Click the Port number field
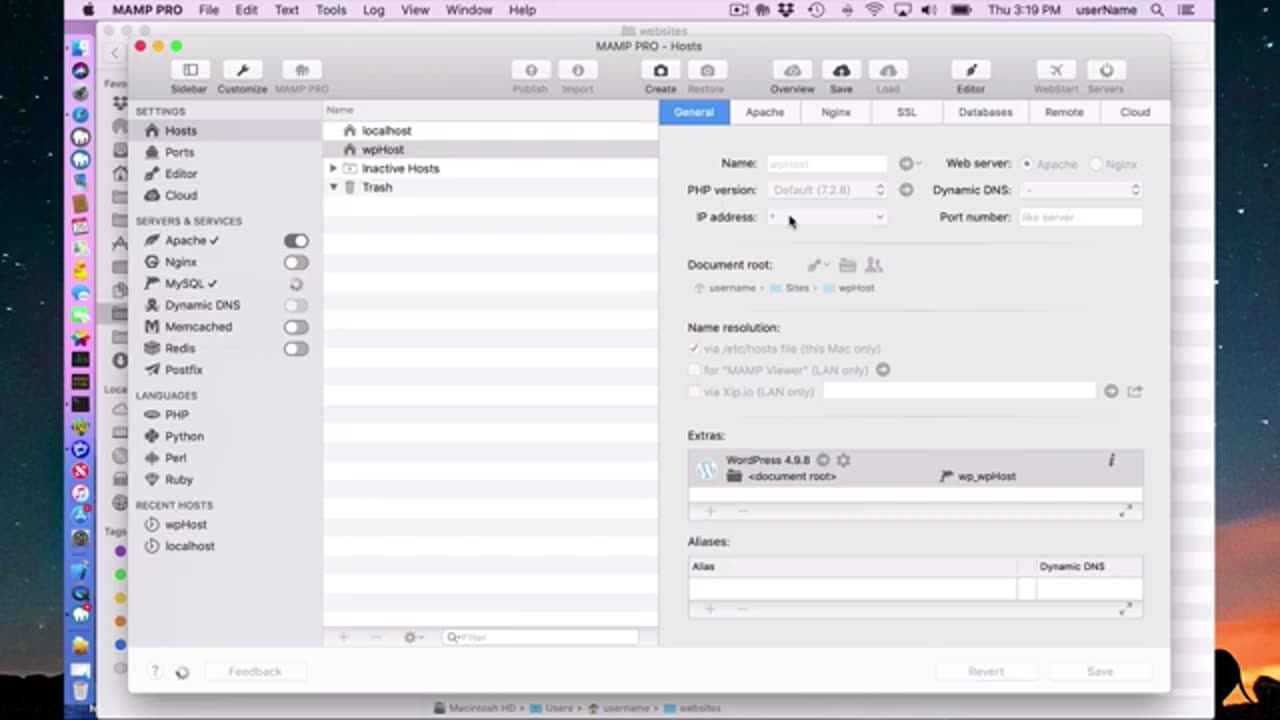The width and height of the screenshot is (1280, 720). pos(1081,217)
